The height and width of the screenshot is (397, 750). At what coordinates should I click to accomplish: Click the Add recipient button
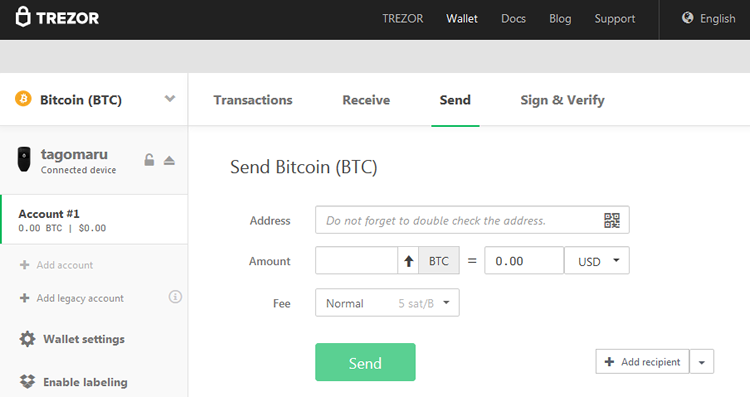pyautogui.click(x=642, y=362)
